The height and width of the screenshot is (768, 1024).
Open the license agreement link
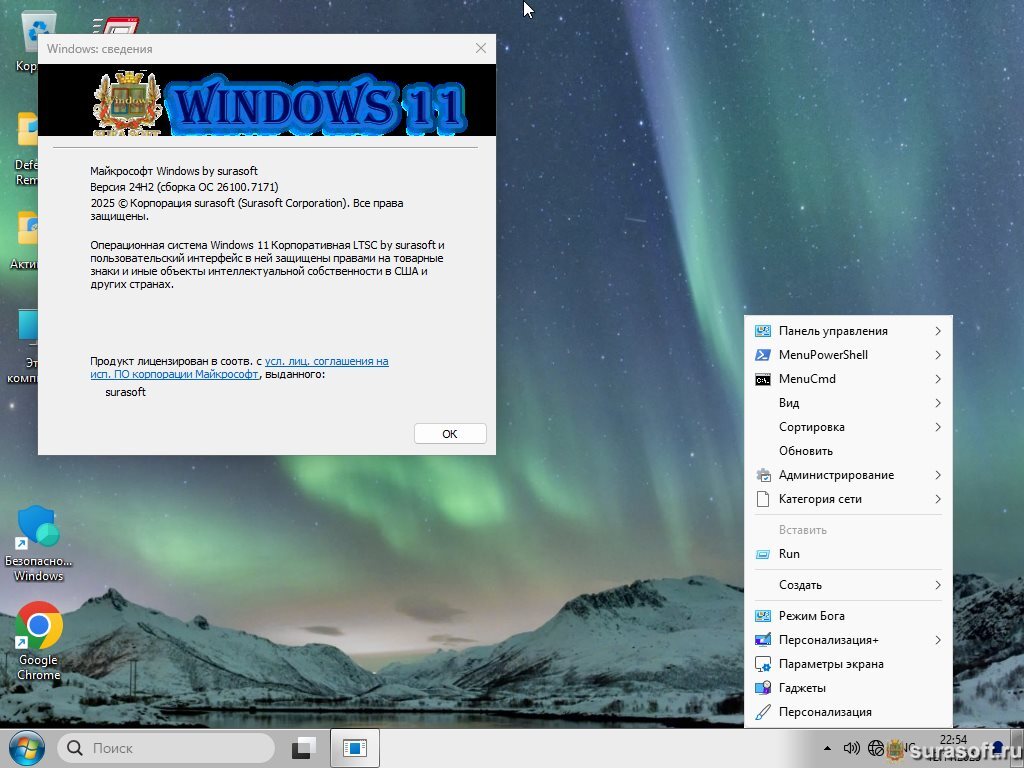point(326,361)
